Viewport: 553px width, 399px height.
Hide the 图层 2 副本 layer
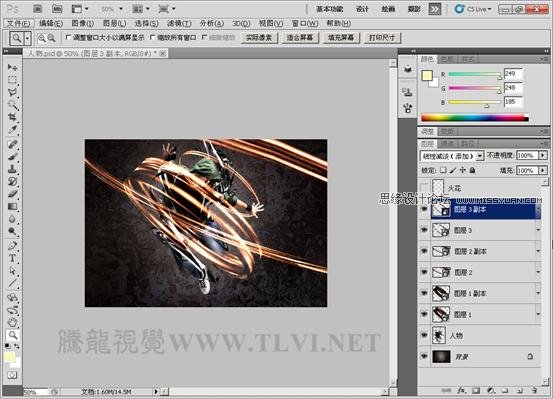tap(424, 251)
